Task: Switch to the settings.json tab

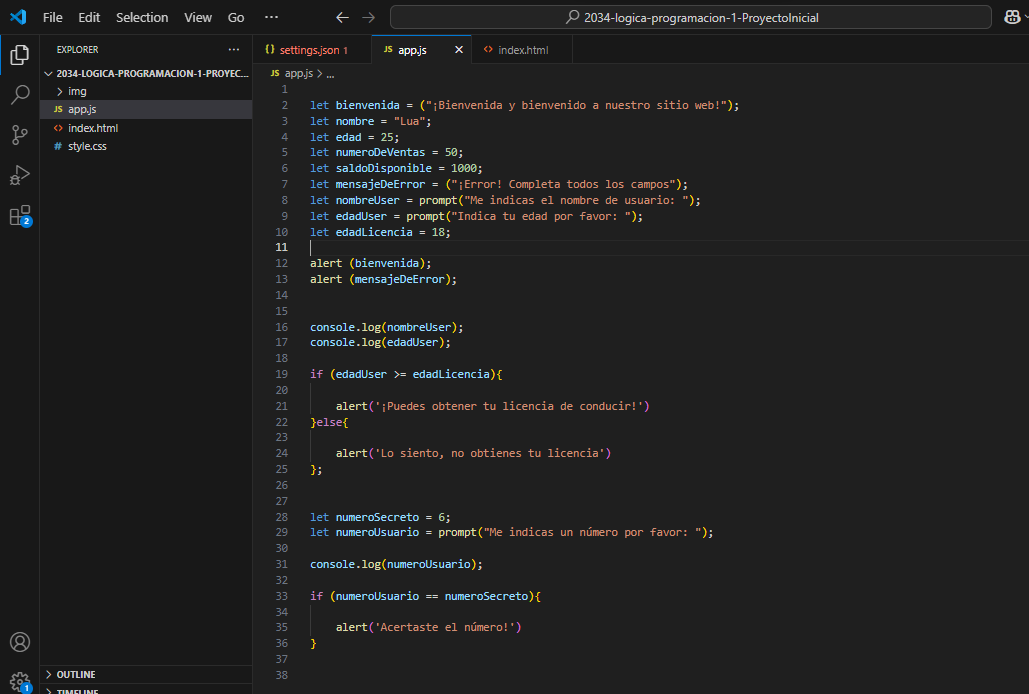Action: [x=312, y=50]
